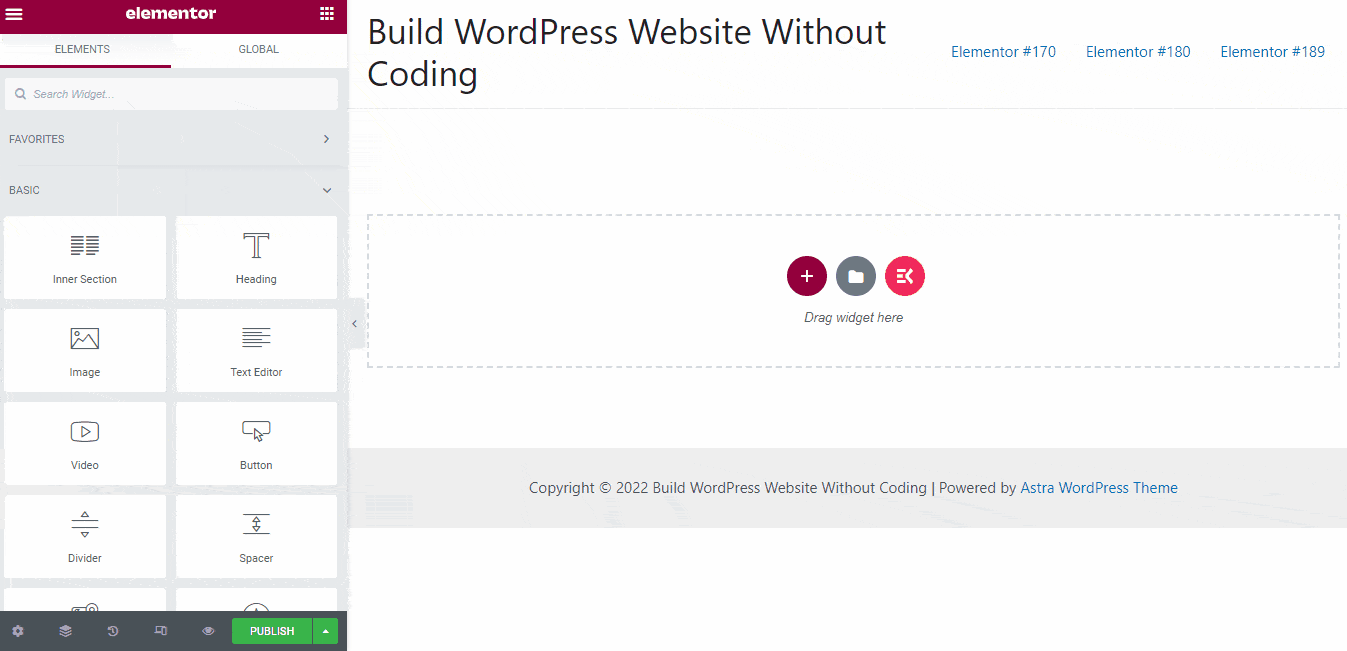Open the ElementsKit templates button
The image size is (1347, 651).
pyautogui.click(x=905, y=276)
